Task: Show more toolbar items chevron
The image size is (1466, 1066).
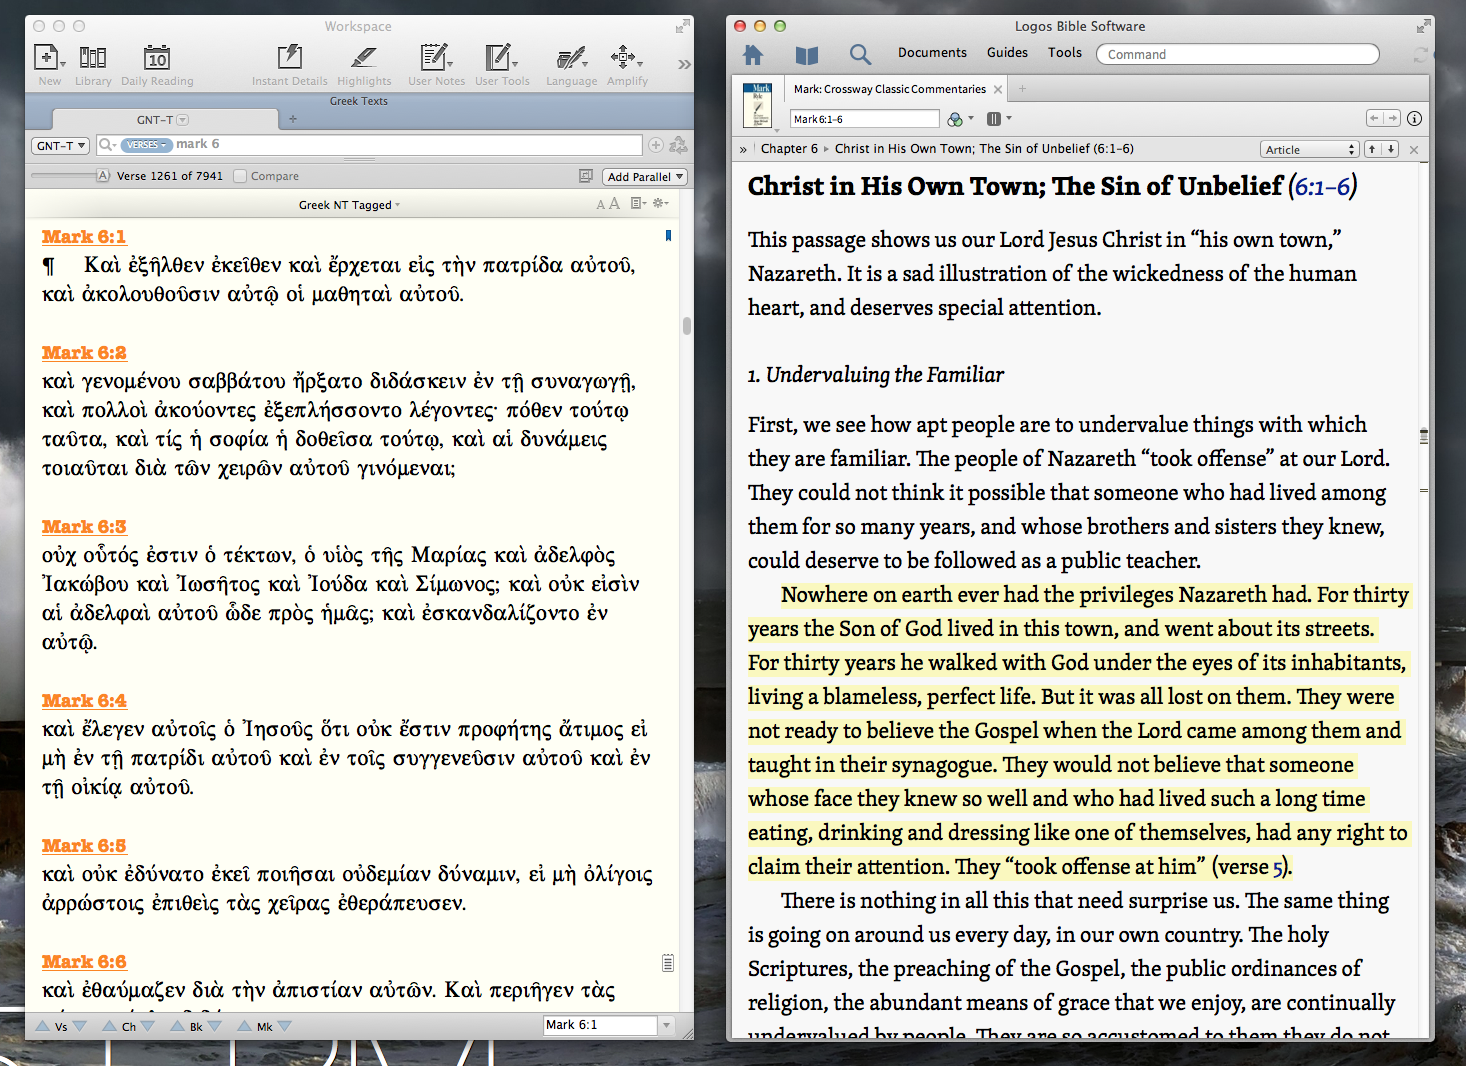Action: tap(684, 64)
